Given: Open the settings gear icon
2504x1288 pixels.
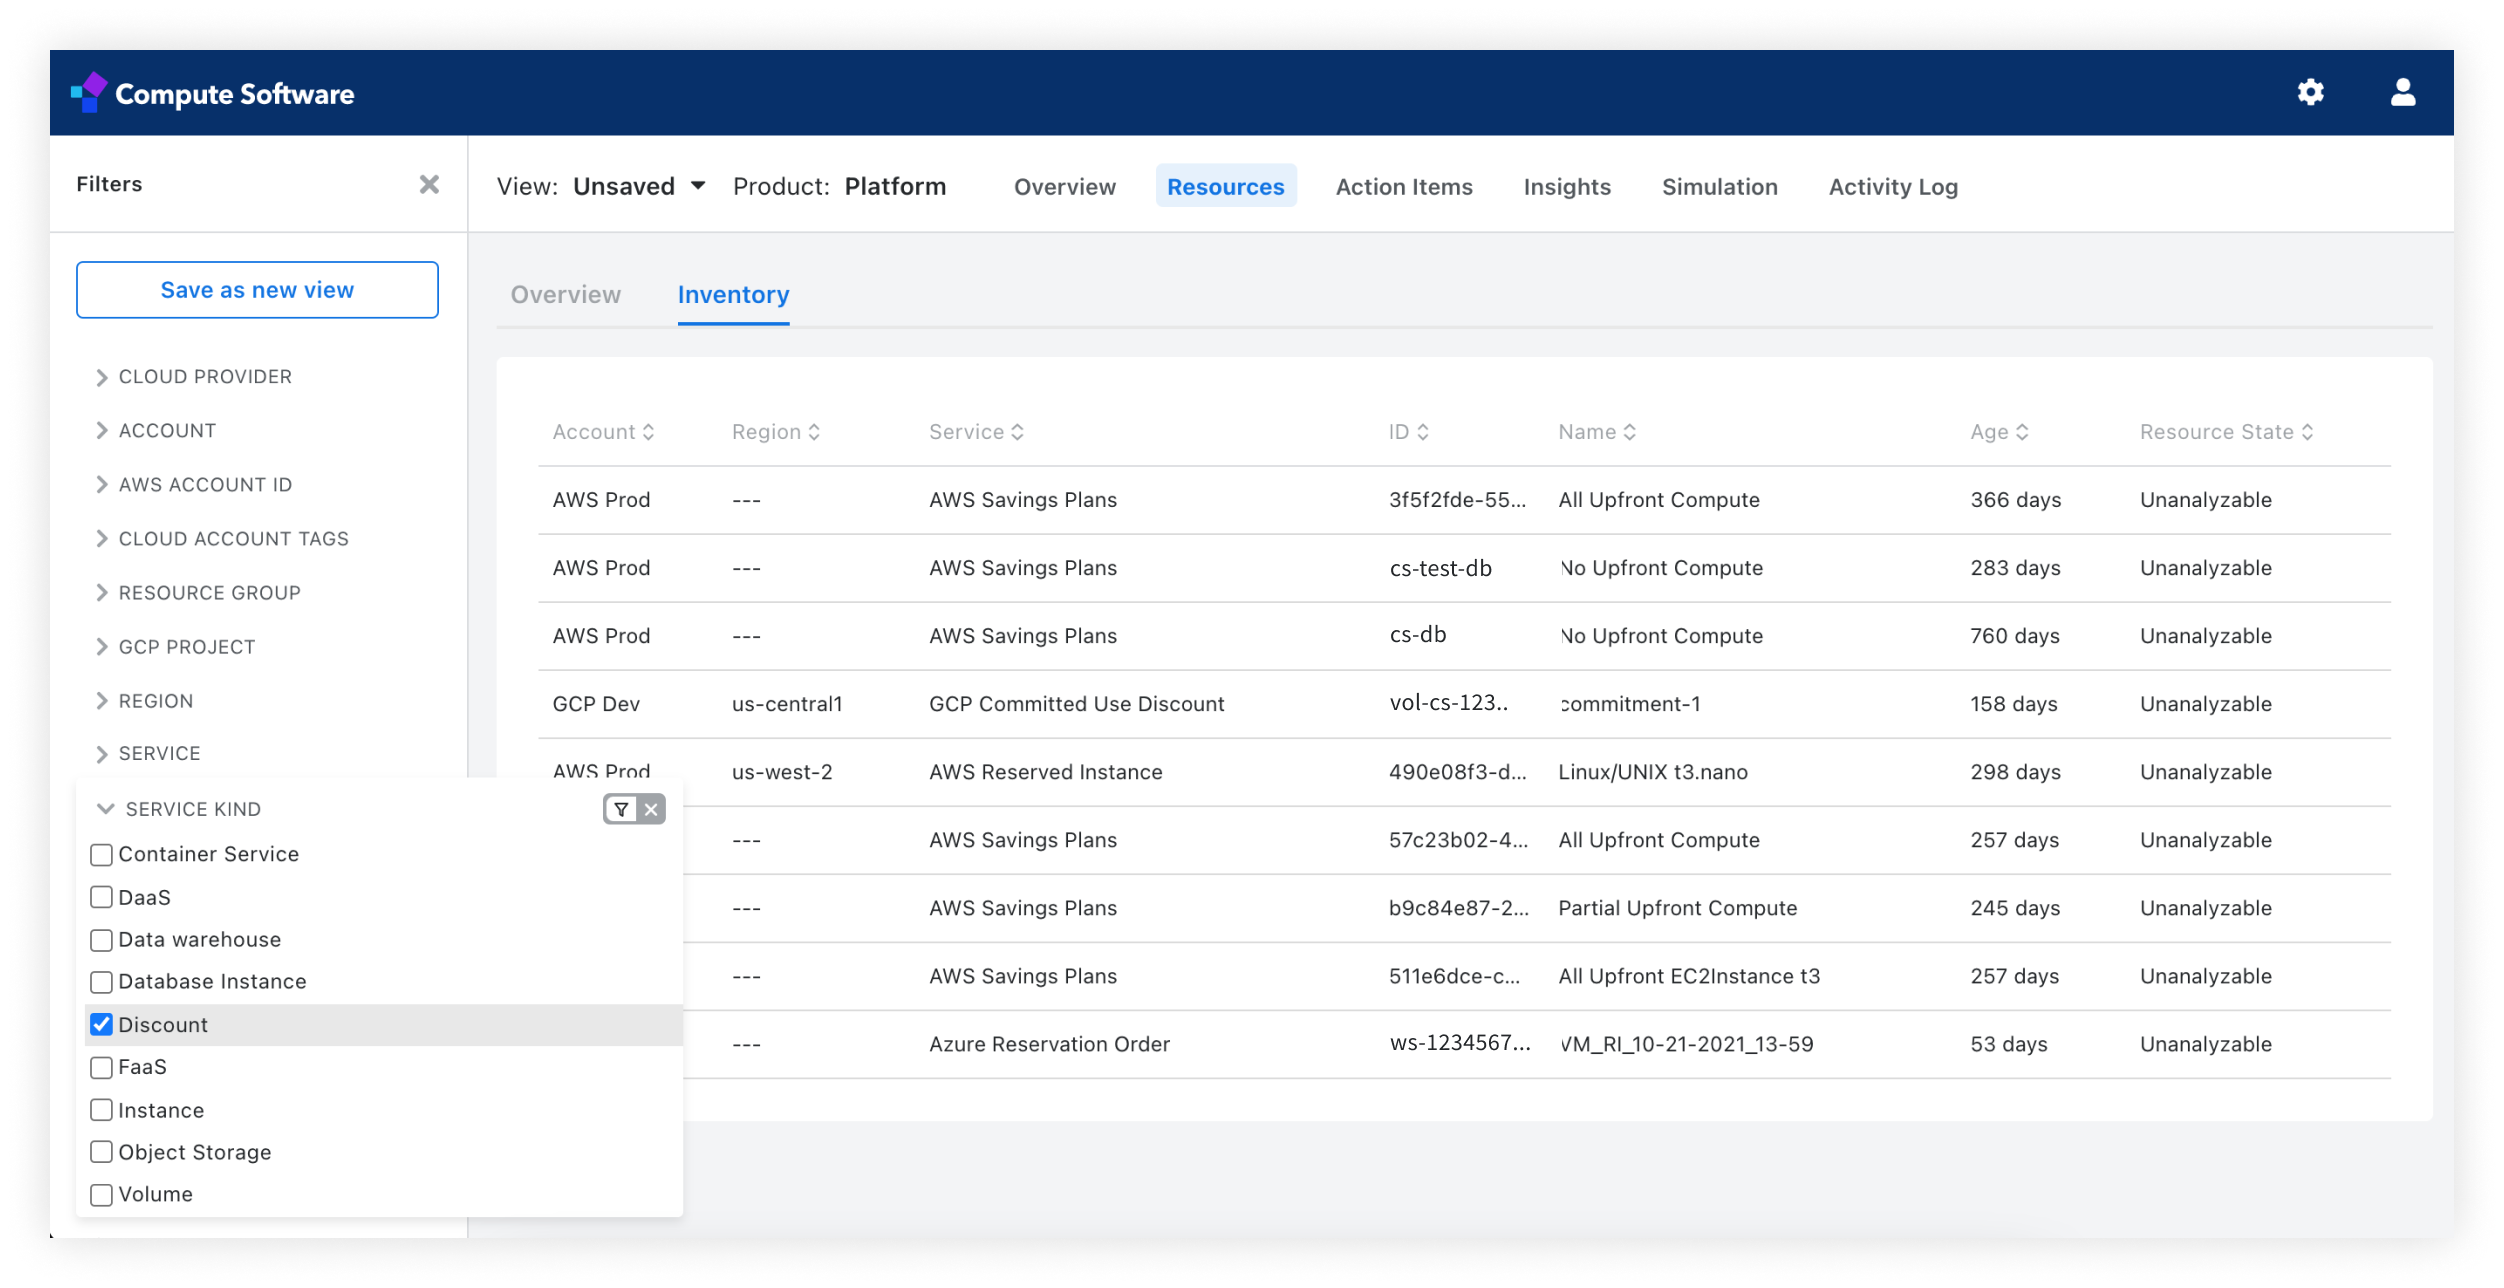Looking at the screenshot, I should click(2310, 93).
